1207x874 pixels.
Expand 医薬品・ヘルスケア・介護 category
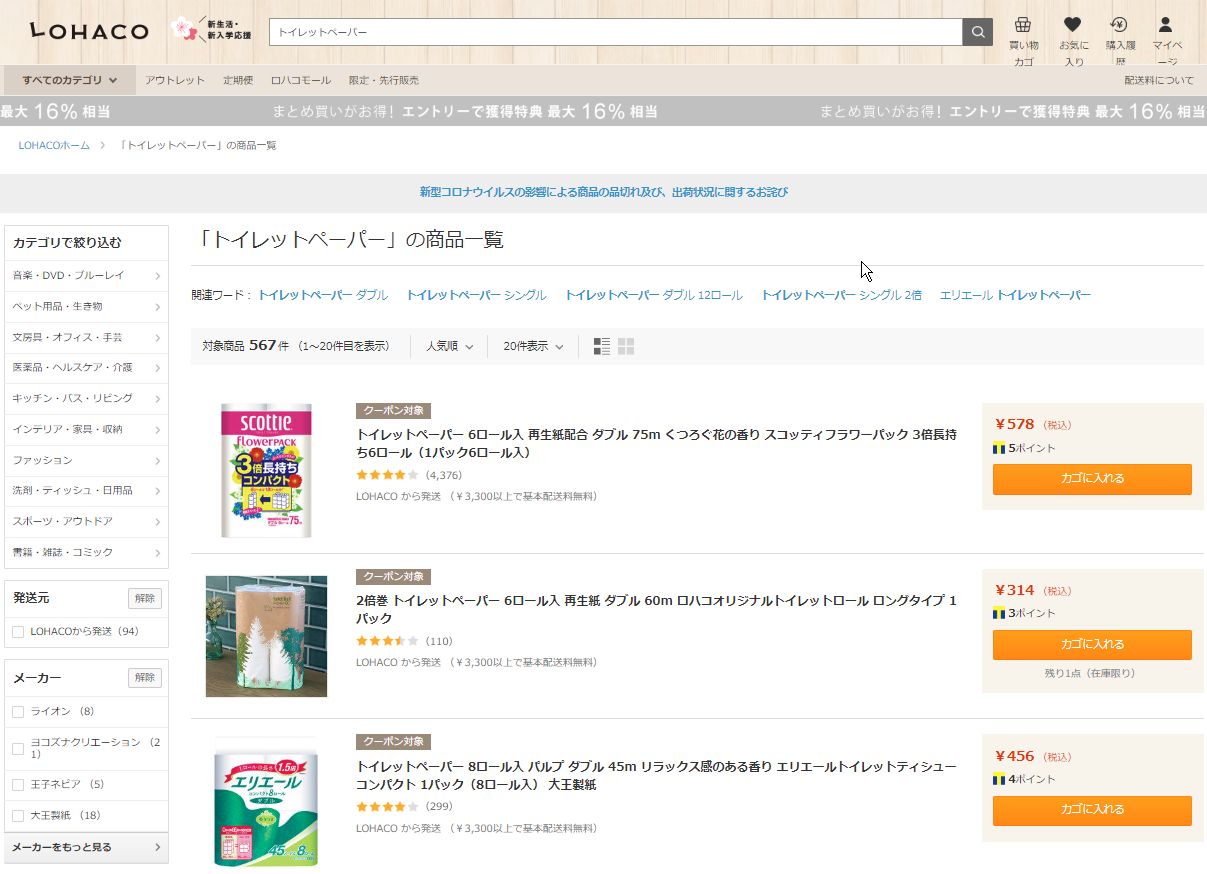[87, 367]
